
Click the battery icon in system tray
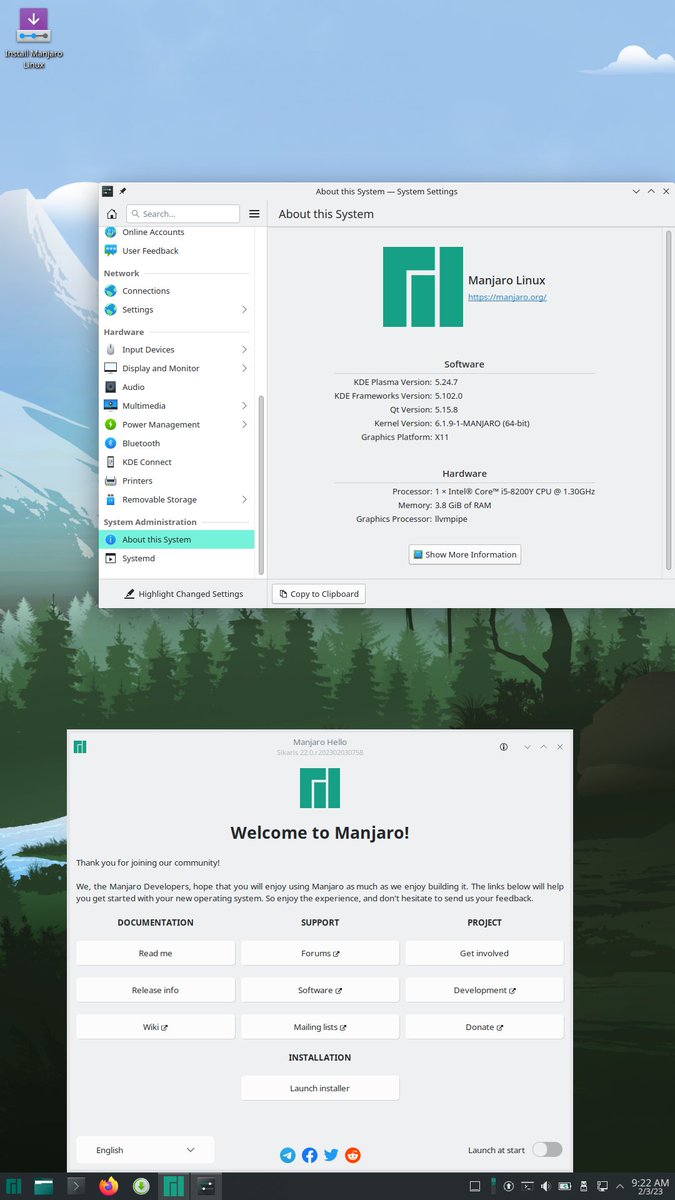(564, 1186)
